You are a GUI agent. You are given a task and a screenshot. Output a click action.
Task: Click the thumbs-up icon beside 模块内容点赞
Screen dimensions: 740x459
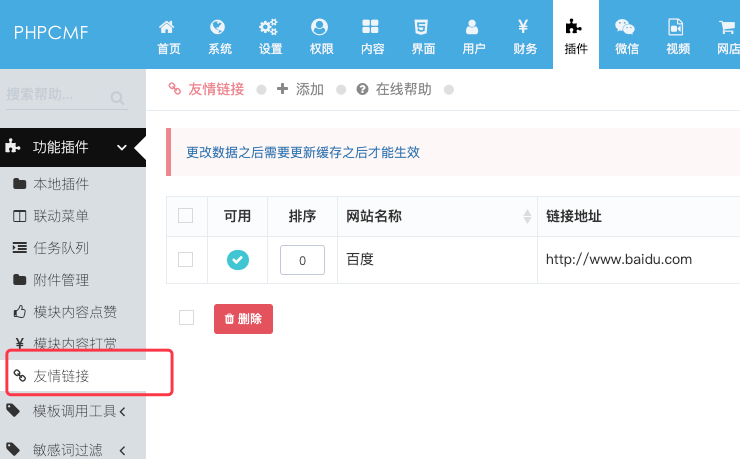pyautogui.click(x=19, y=311)
